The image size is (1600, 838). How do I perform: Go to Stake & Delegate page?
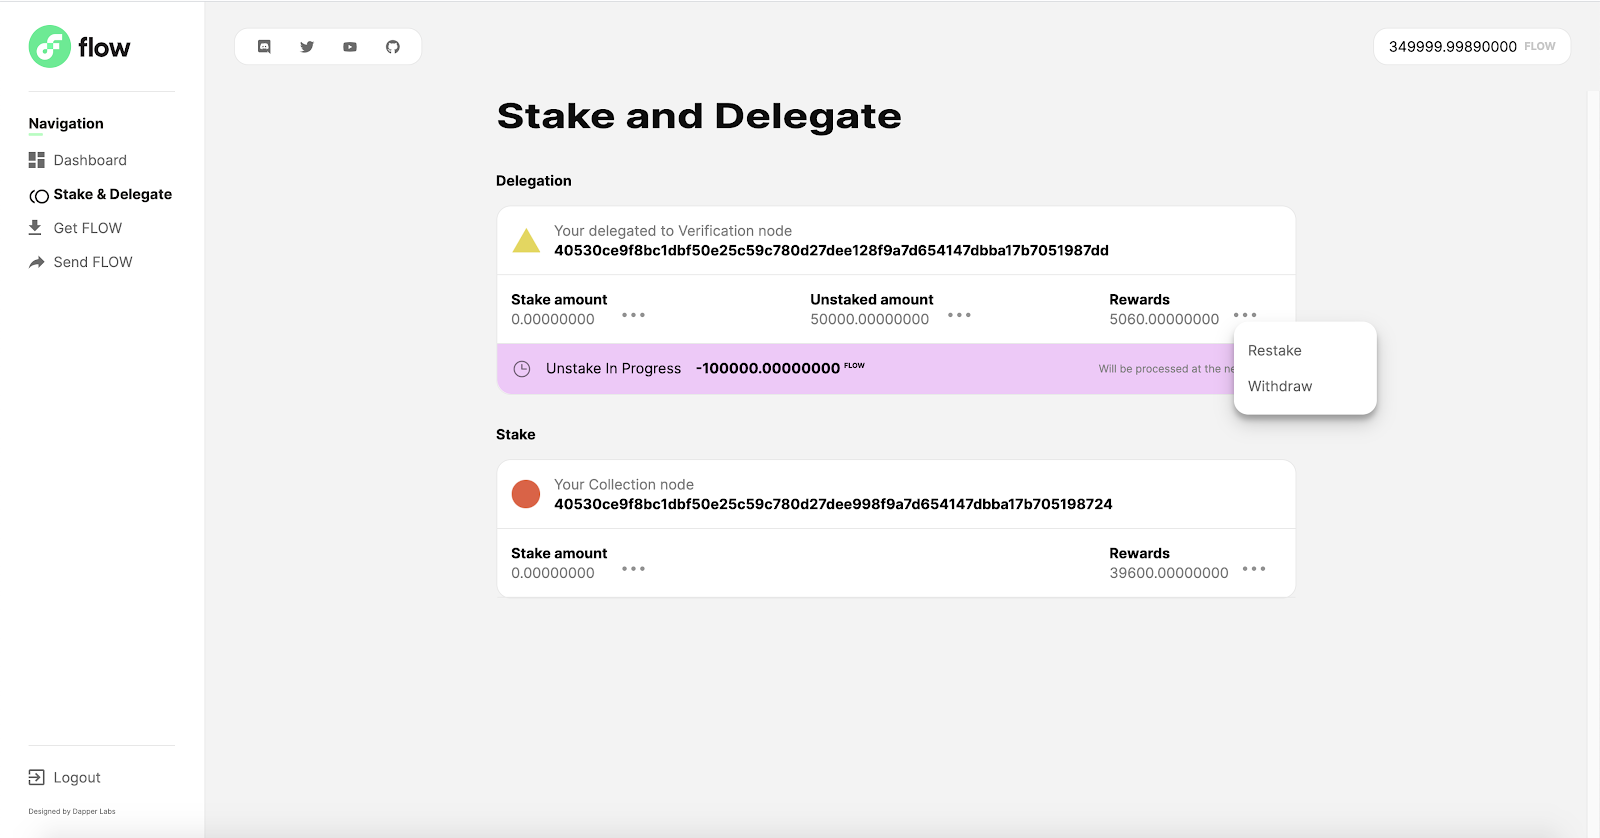pos(112,194)
